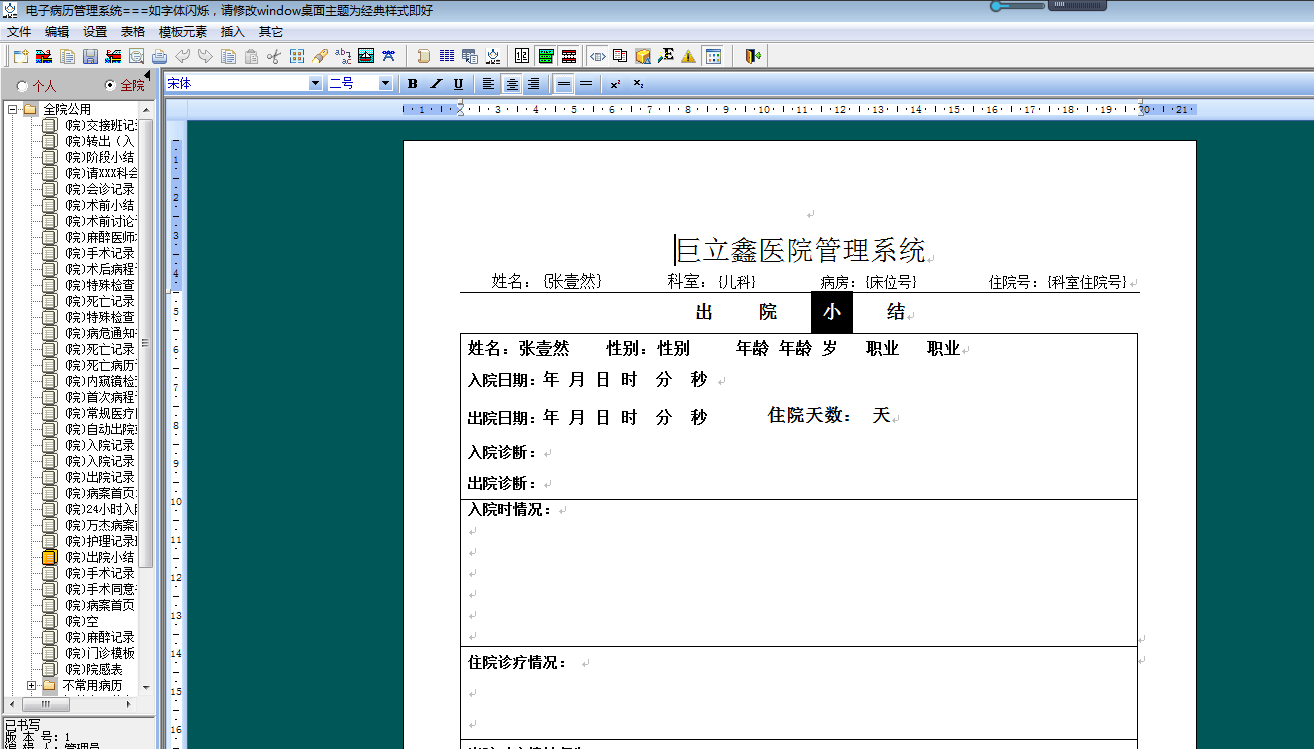
Task: Toggle underline formatting
Action: [x=458, y=84]
